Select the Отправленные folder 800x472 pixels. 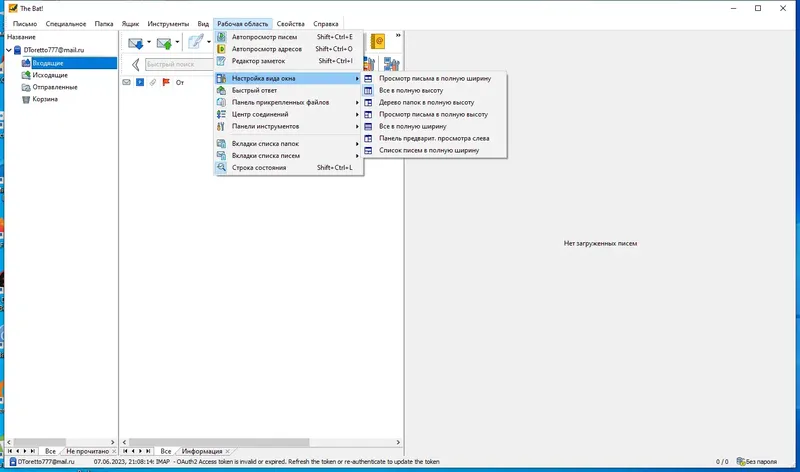[x=55, y=87]
